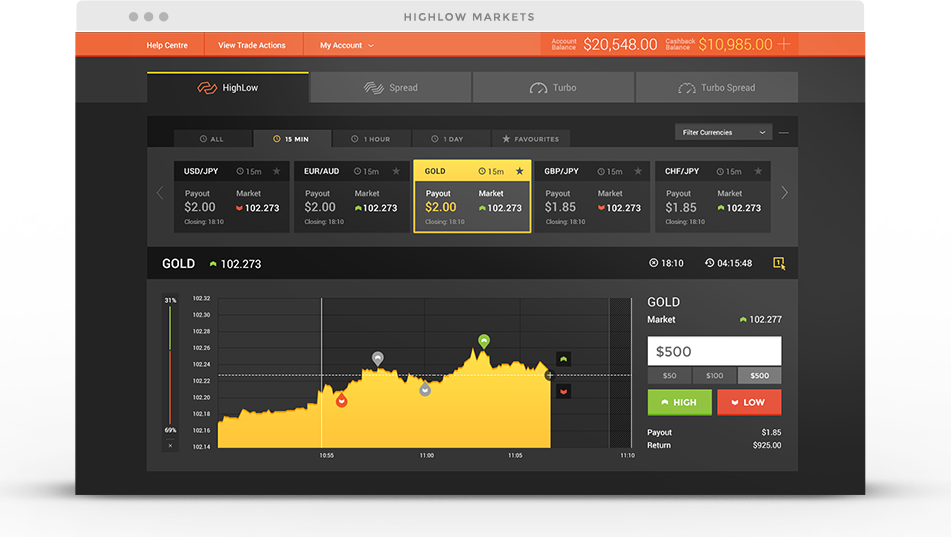The width and height of the screenshot is (951, 537).
Task: Click the chart's small green high arrow
Action: click(563, 359)
